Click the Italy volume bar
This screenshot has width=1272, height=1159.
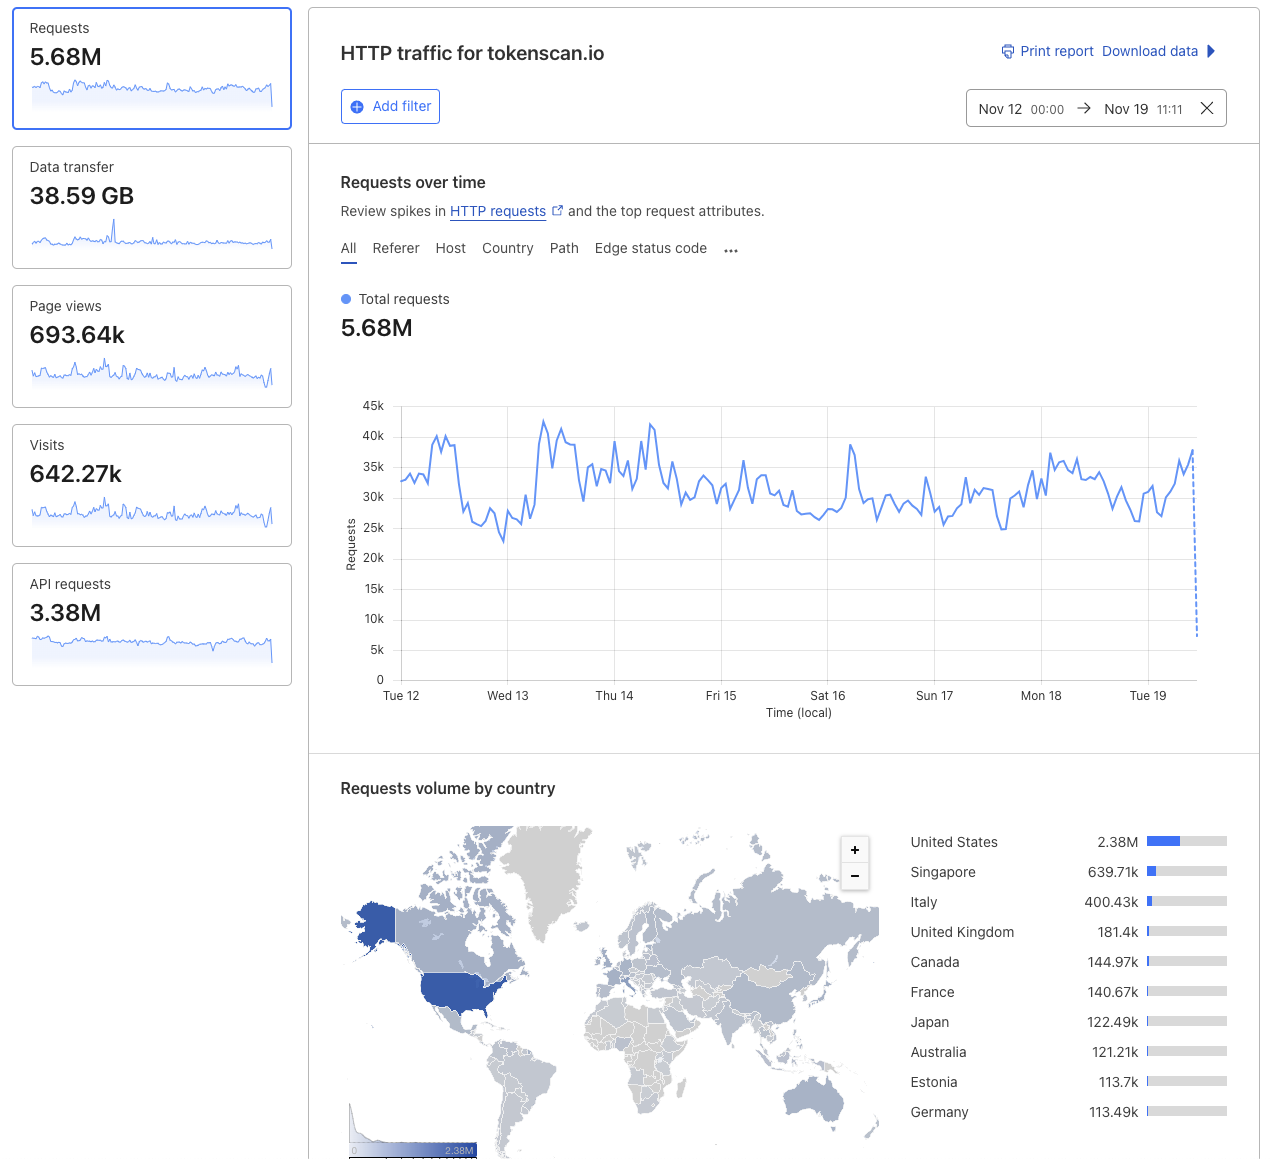pyautogui.click(x=1187, y=901)
